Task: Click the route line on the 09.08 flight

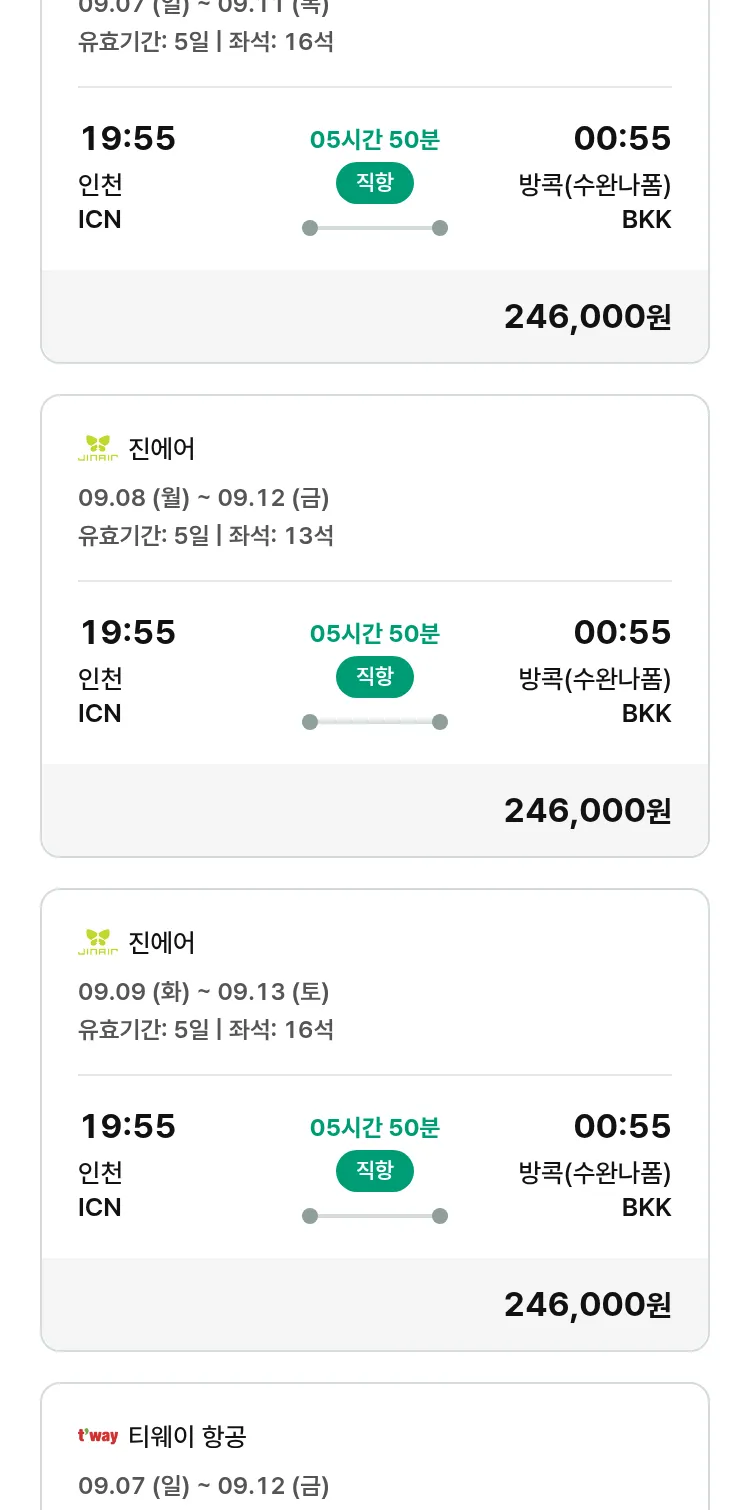Action: click(x=374, y=722)
